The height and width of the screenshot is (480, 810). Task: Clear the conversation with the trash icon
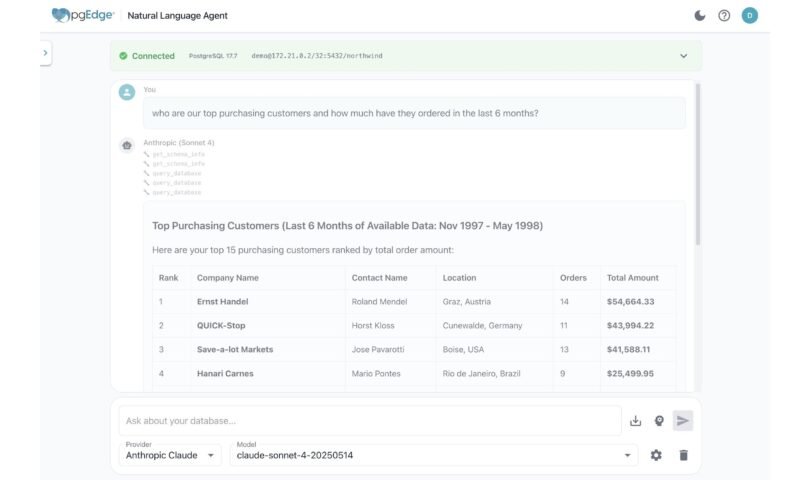684,455
